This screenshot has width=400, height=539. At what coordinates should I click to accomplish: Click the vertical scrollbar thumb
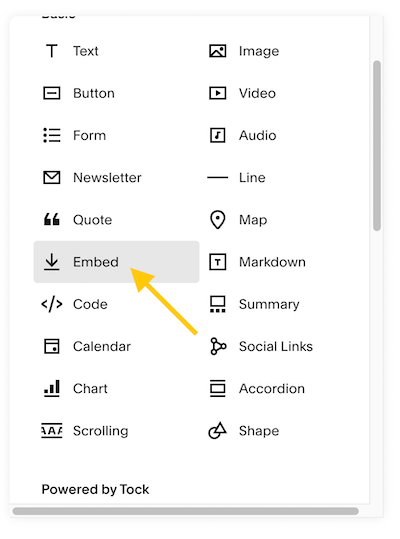(377, 146)
